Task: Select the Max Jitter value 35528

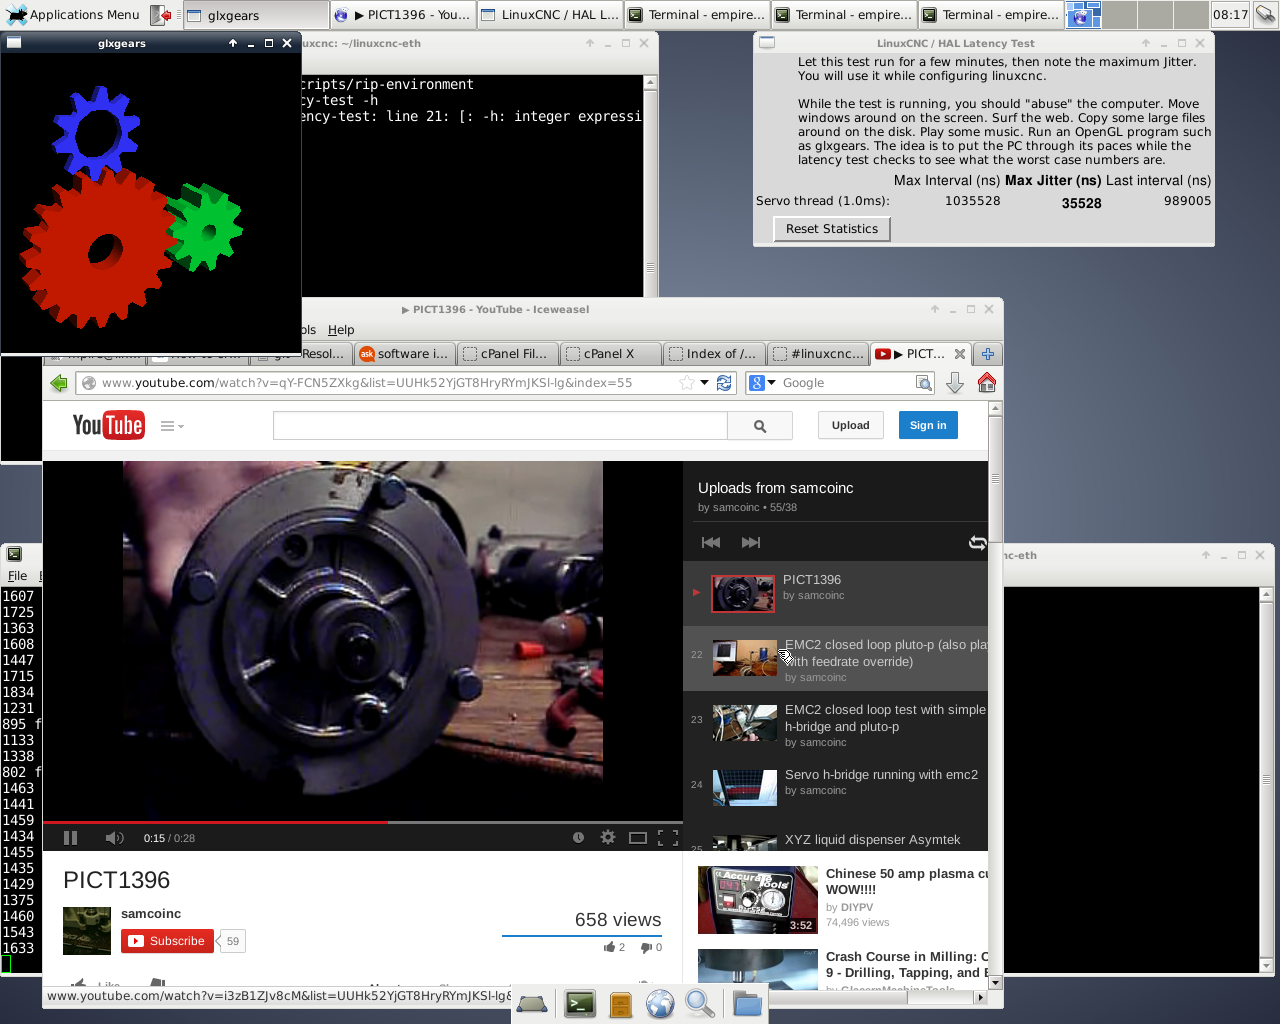Action: (x=1081, y=203)
